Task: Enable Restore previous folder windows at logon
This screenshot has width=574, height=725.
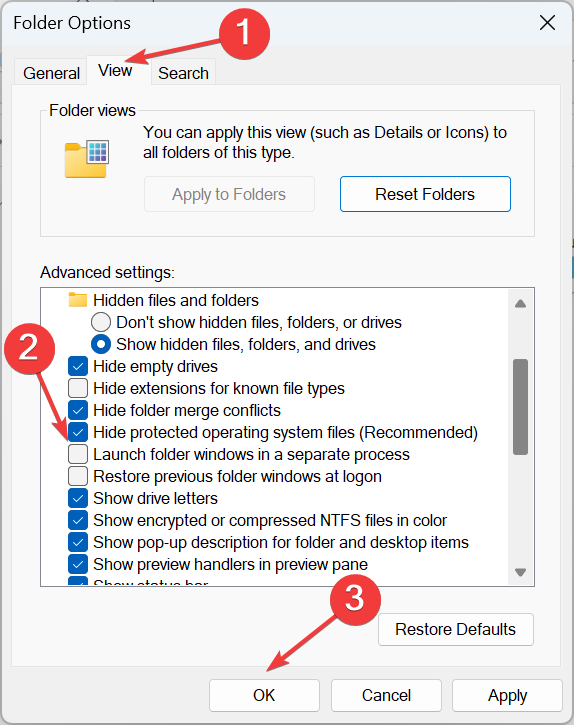Action: 78,477
